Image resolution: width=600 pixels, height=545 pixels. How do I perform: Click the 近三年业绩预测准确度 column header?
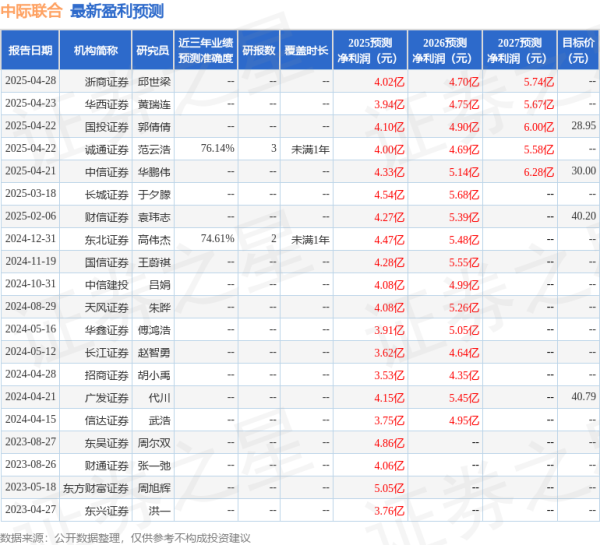(205, 50)
